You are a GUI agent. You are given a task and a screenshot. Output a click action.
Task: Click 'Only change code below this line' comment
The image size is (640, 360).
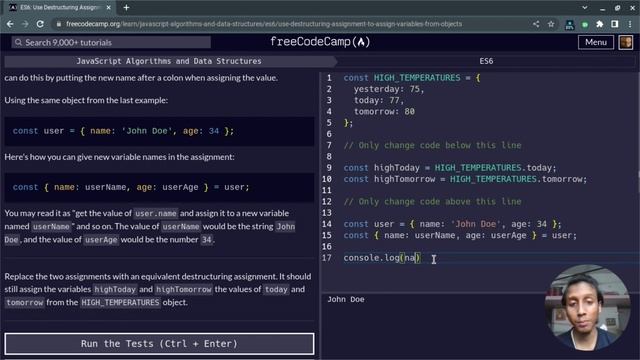pos(432,145)
